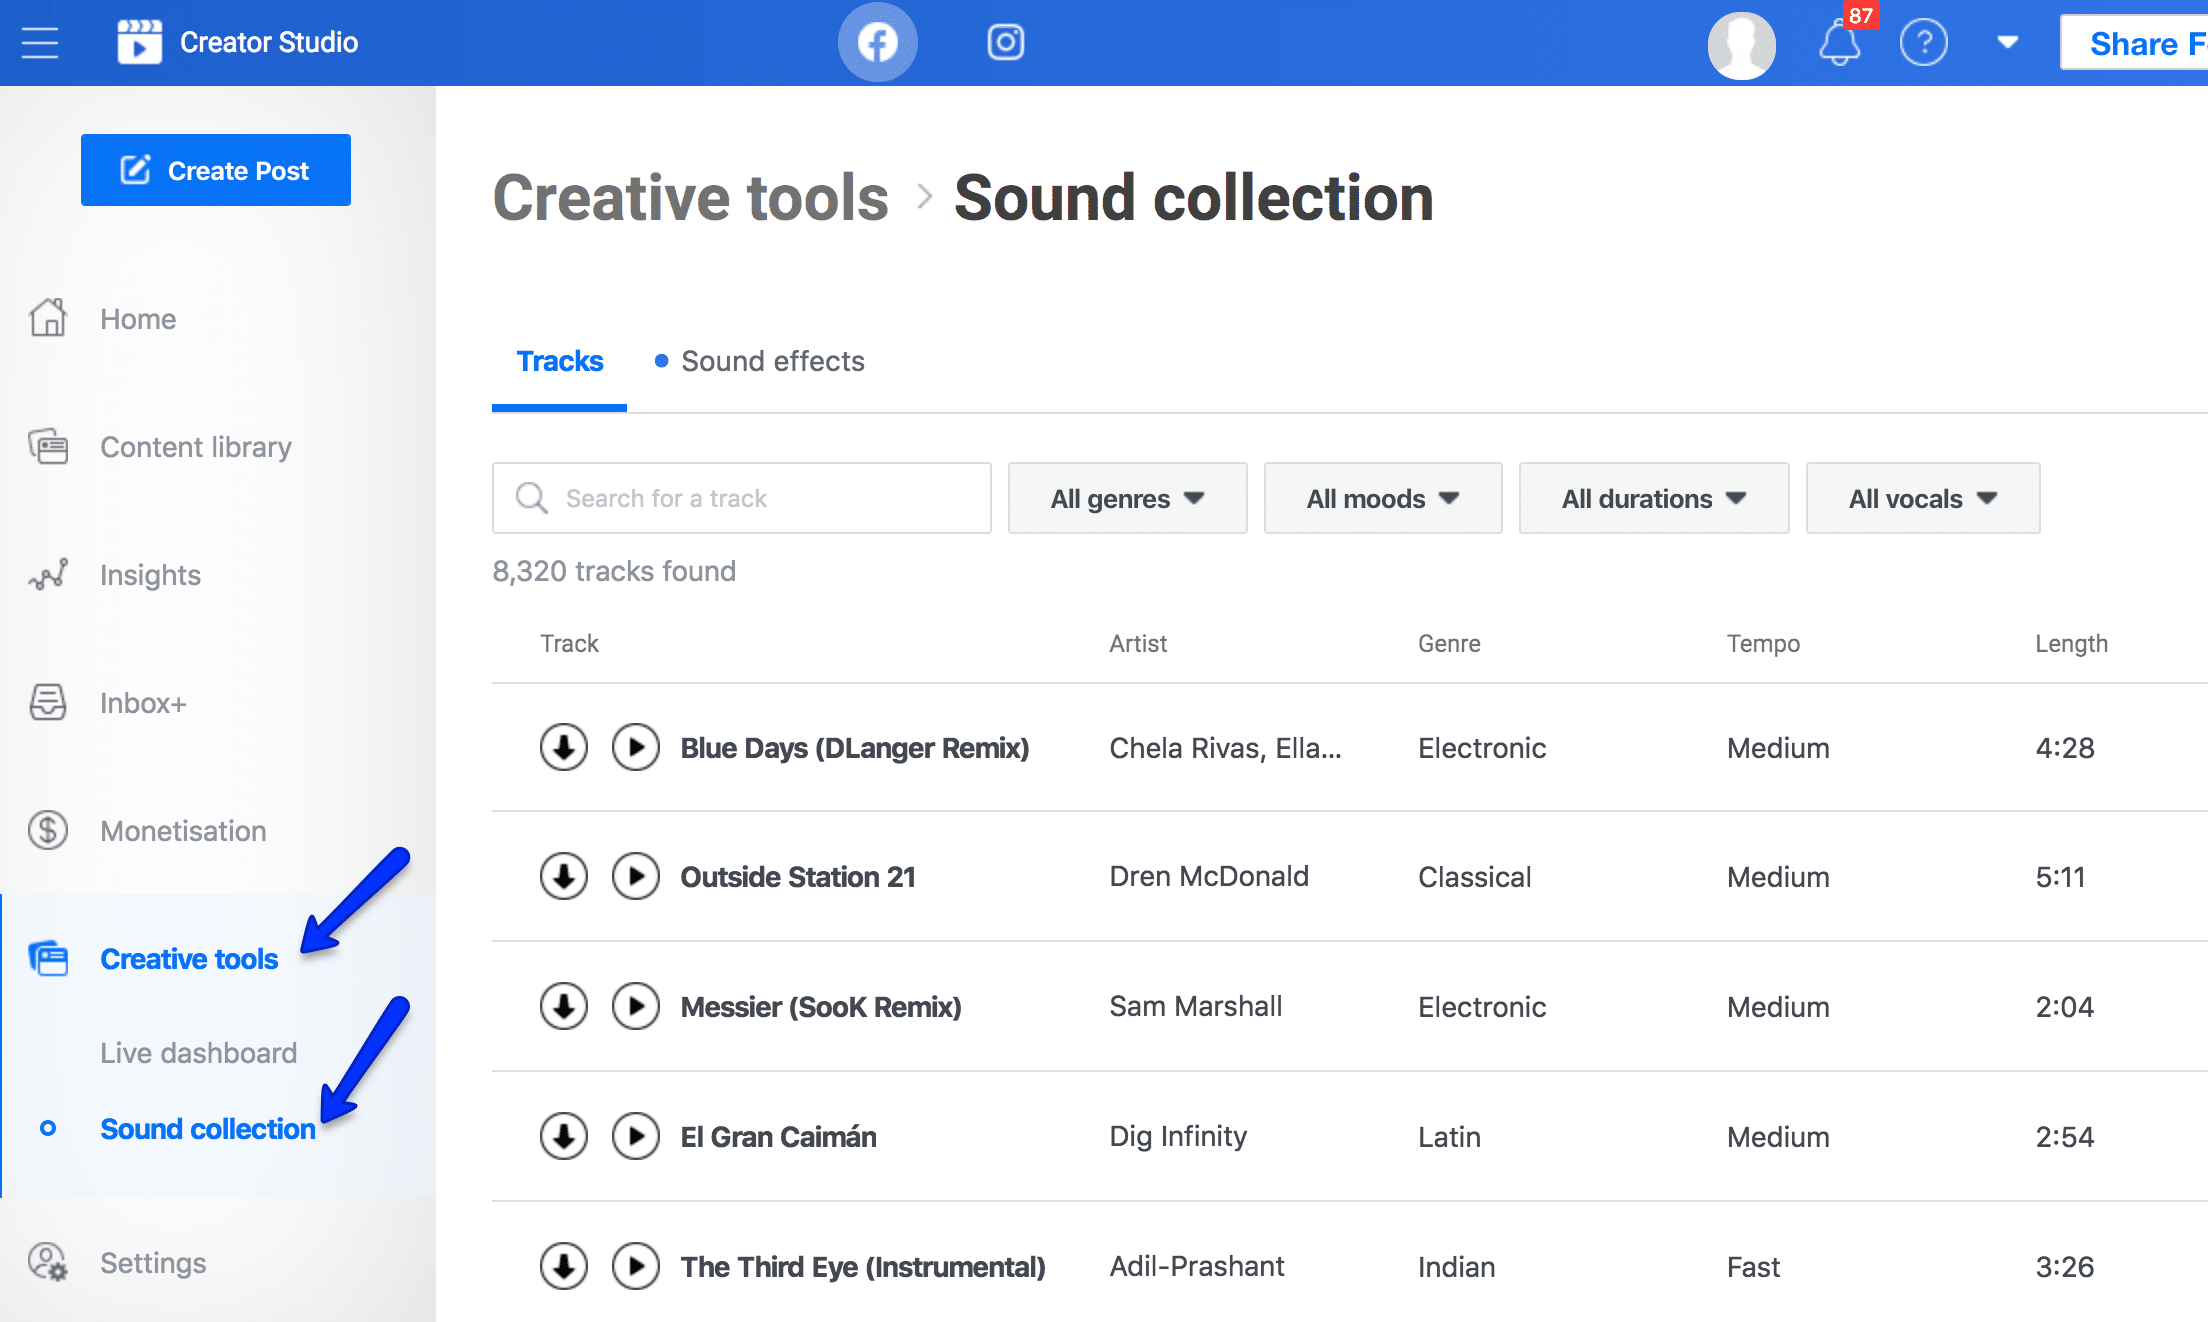The width and height of the screenshot is (2208, 1322).
Task: Download Outside Station 21 track
Action: pyautogui.click(x=564, y=876)
